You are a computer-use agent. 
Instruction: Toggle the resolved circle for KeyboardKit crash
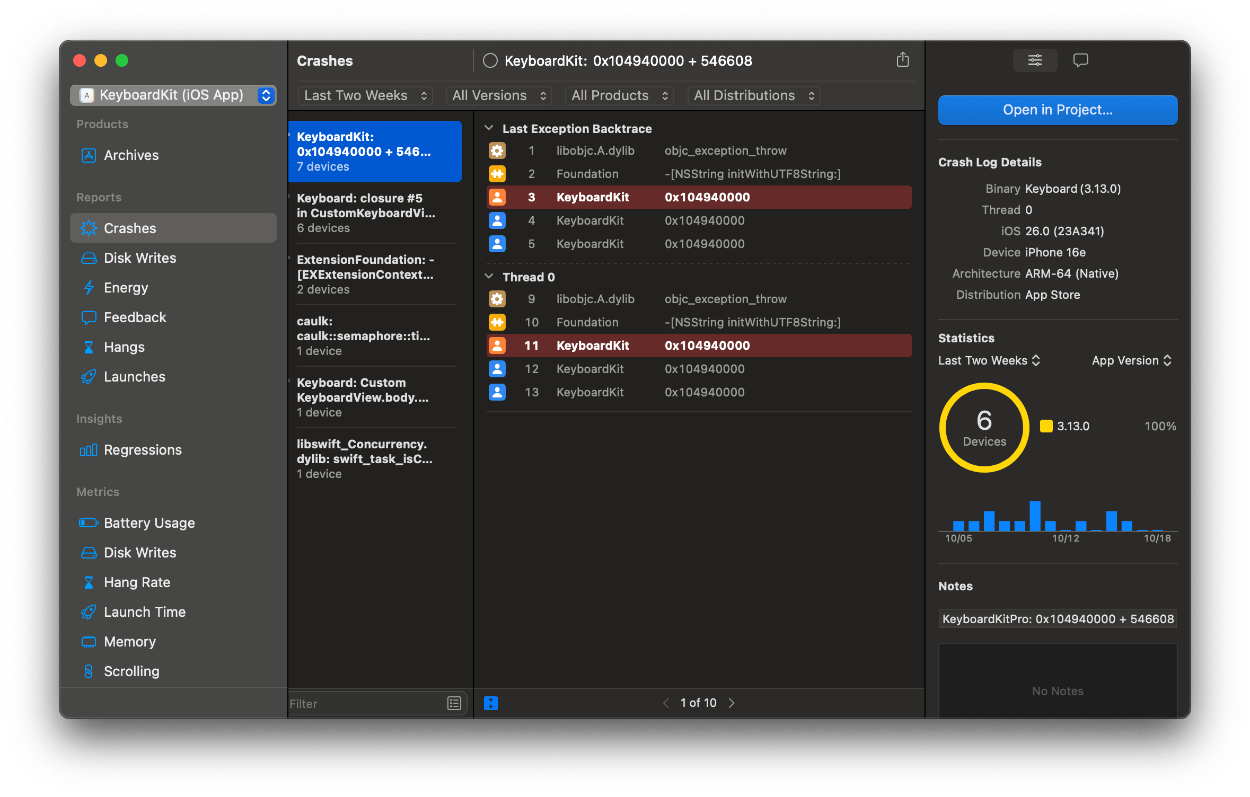(x=490, y=61)
